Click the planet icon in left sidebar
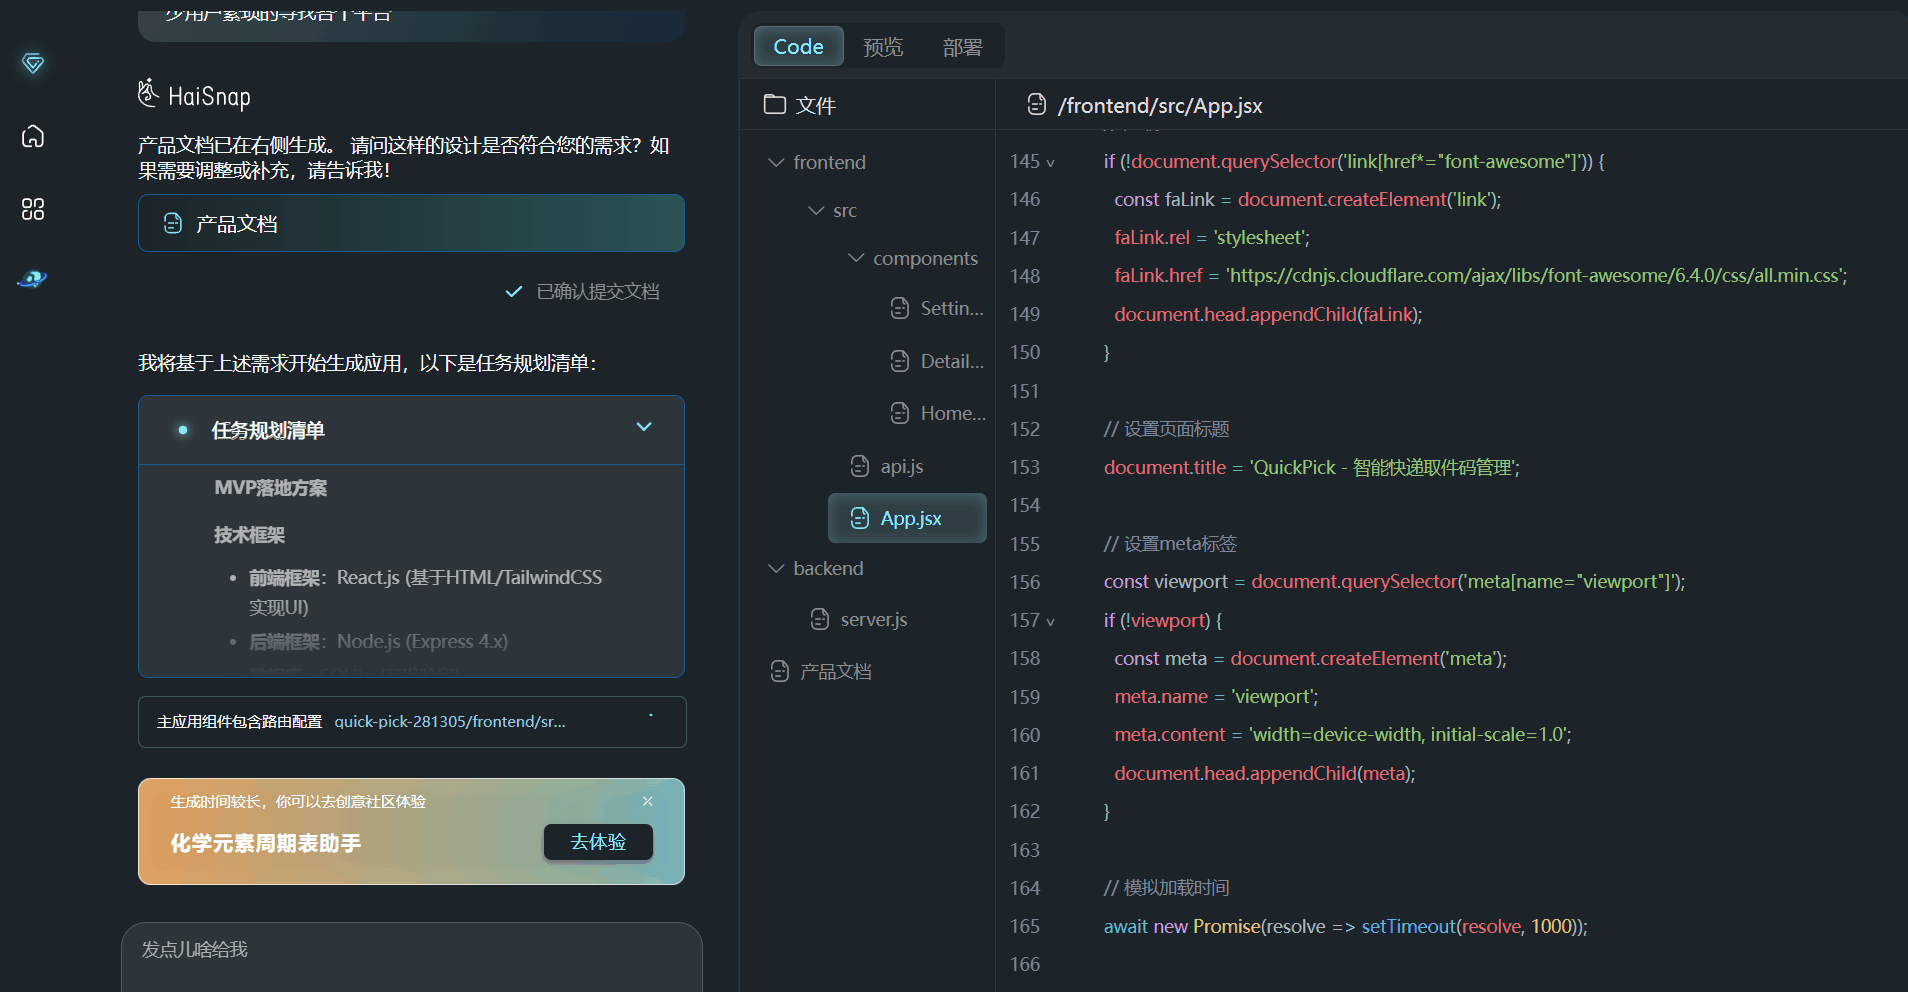This screenshot has height=992, width=1908. click(33, 279)
